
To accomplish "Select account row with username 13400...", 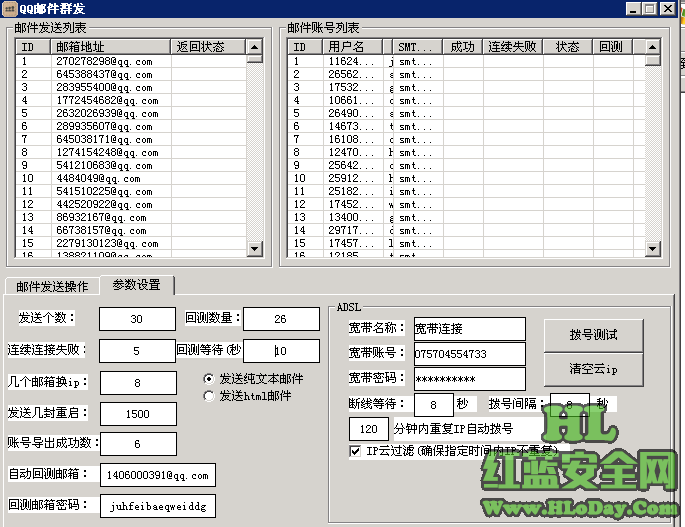I will [466, 217].
